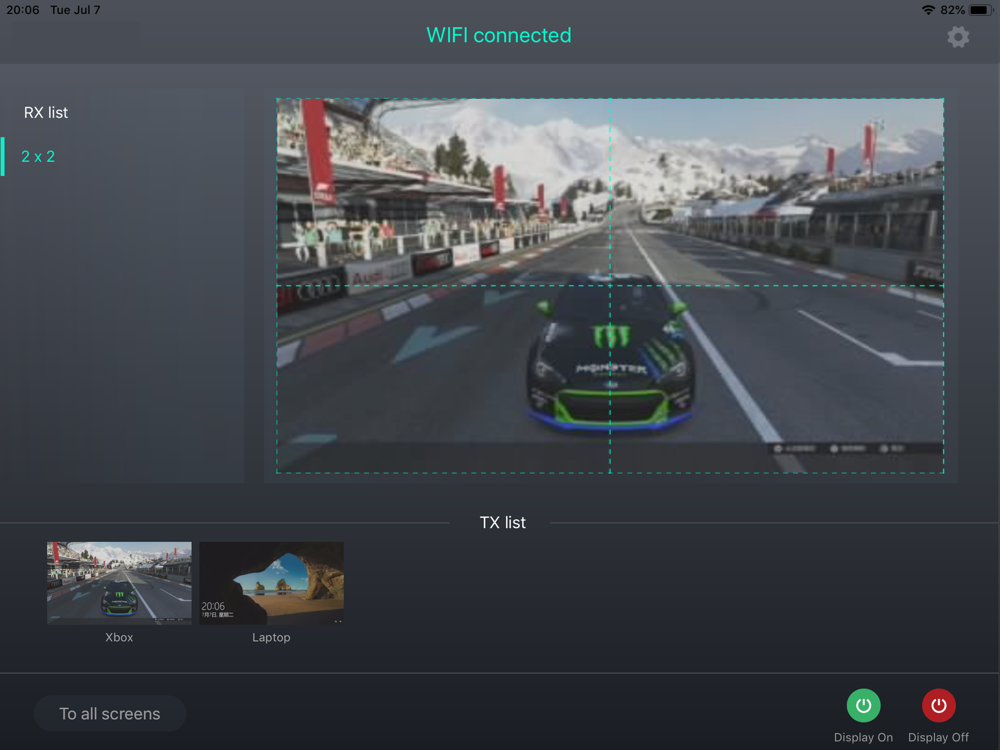Click the Display Off label
Viewport: 1000px width, 750px height.
[939, 737]
